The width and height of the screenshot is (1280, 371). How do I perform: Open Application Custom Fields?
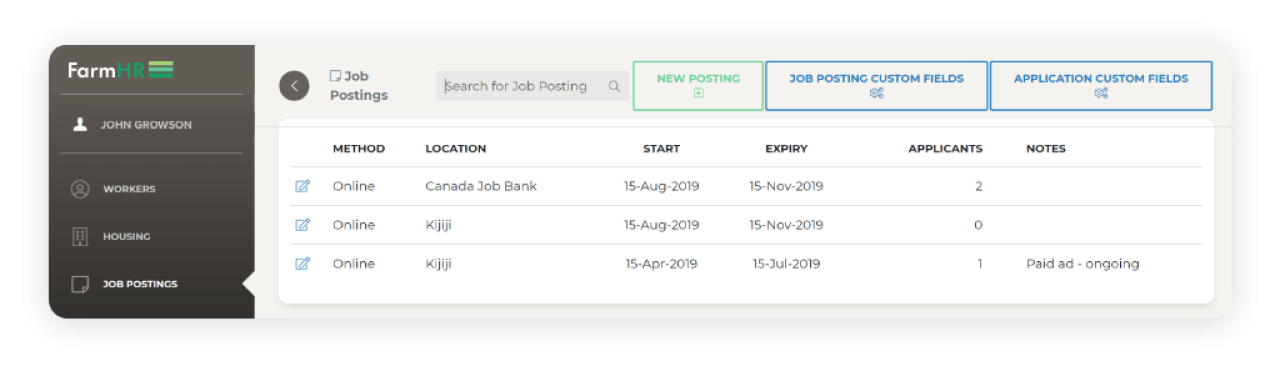tap(1101, 85)
